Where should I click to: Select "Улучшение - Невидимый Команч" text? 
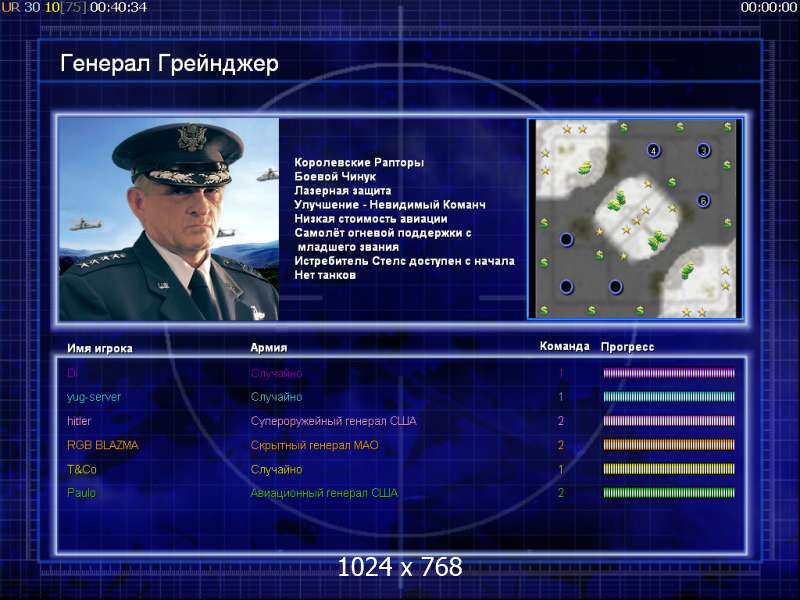click(390, 205)
